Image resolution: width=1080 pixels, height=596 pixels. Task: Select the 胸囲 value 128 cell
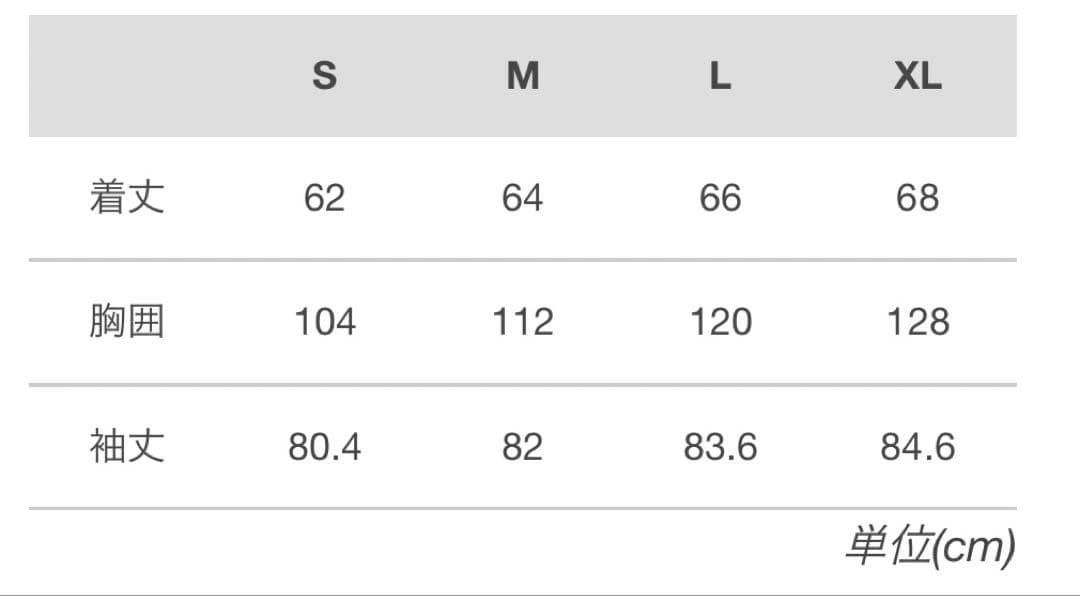(x=917, y=322)
